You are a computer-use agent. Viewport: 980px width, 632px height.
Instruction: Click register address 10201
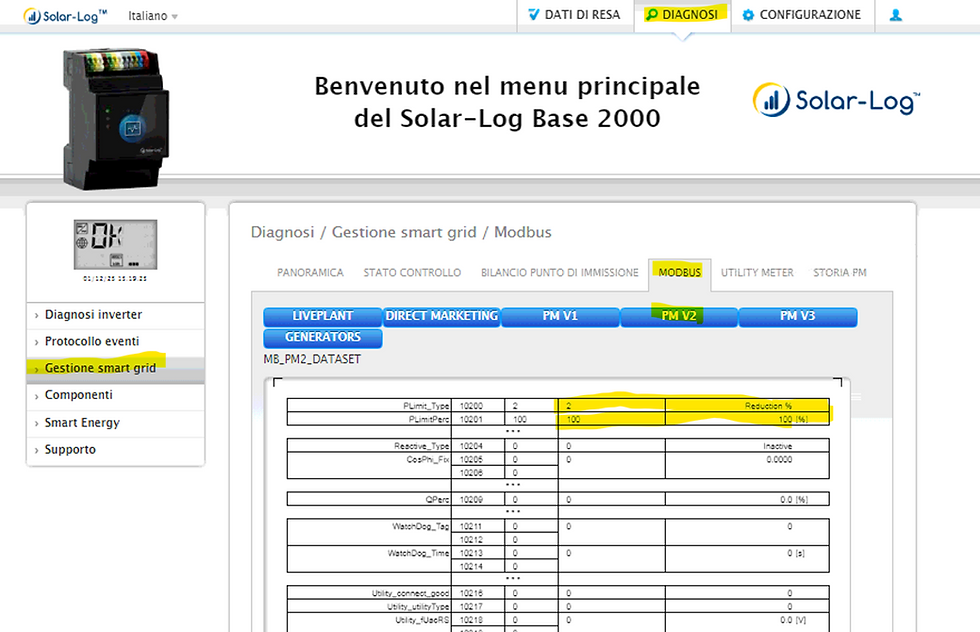click(471, 419)
